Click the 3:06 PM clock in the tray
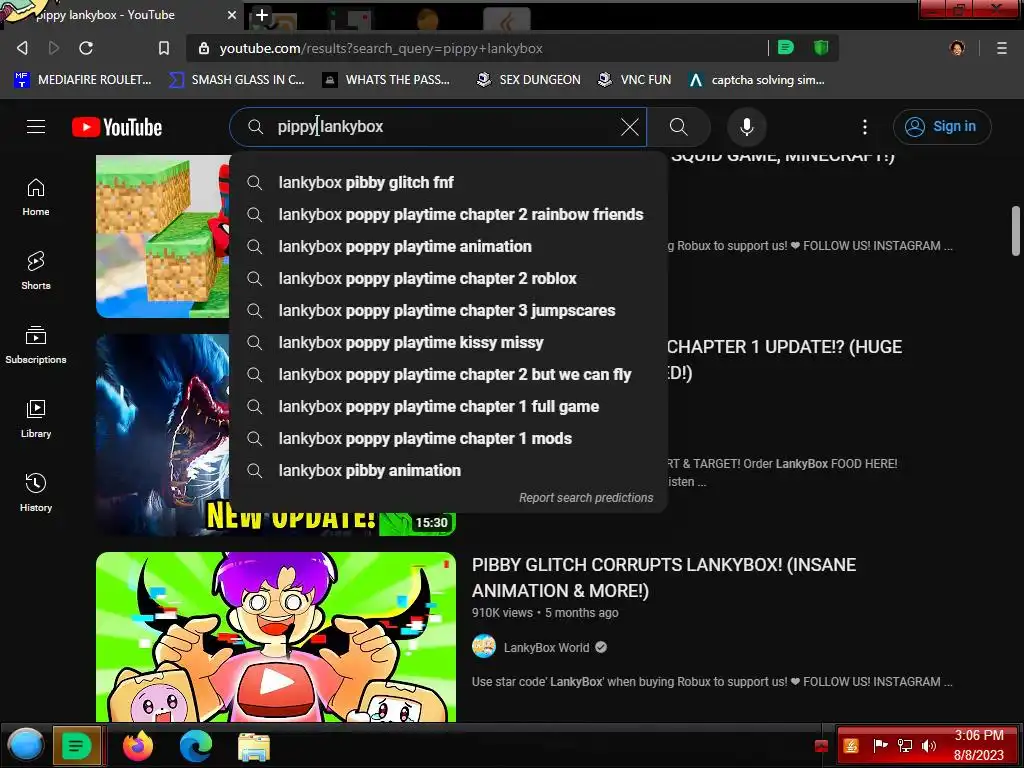The width and height of the screenshot is (1024, 768). coord(978,735)
